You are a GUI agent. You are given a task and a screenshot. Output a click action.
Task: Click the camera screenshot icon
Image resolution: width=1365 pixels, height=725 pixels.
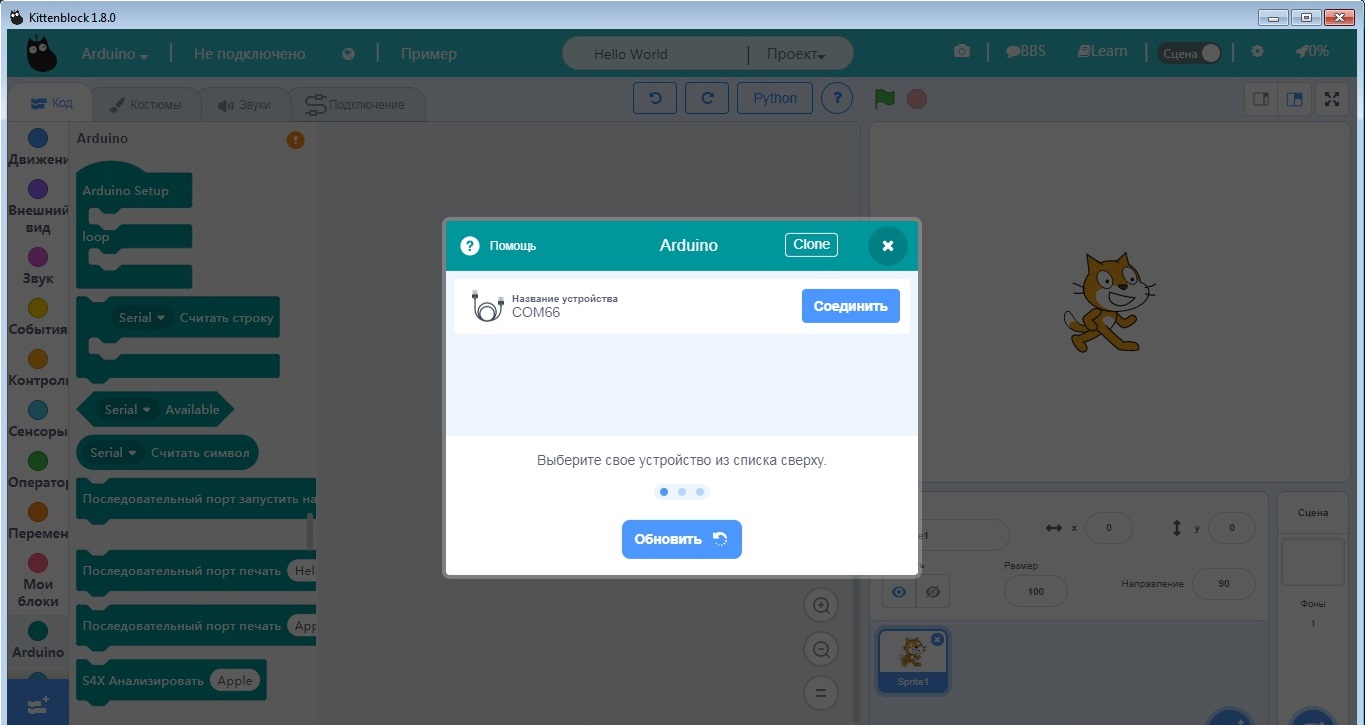click(962, 51)
